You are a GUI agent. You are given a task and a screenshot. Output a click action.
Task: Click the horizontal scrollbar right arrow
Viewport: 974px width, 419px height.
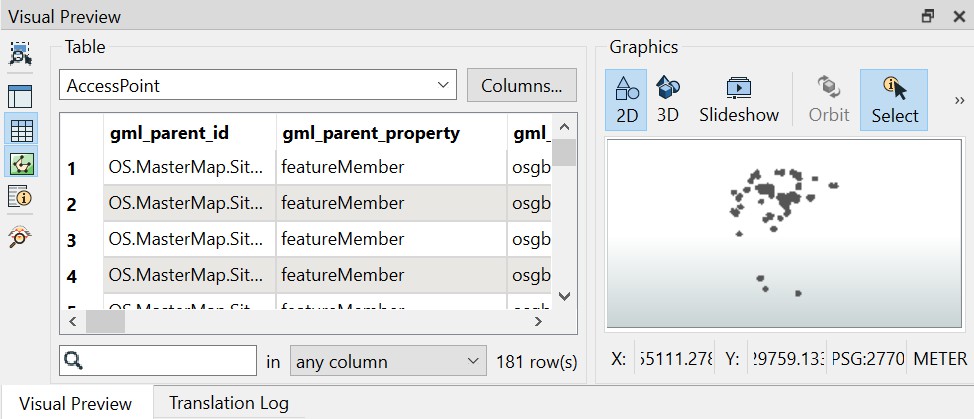pos(538,322)
